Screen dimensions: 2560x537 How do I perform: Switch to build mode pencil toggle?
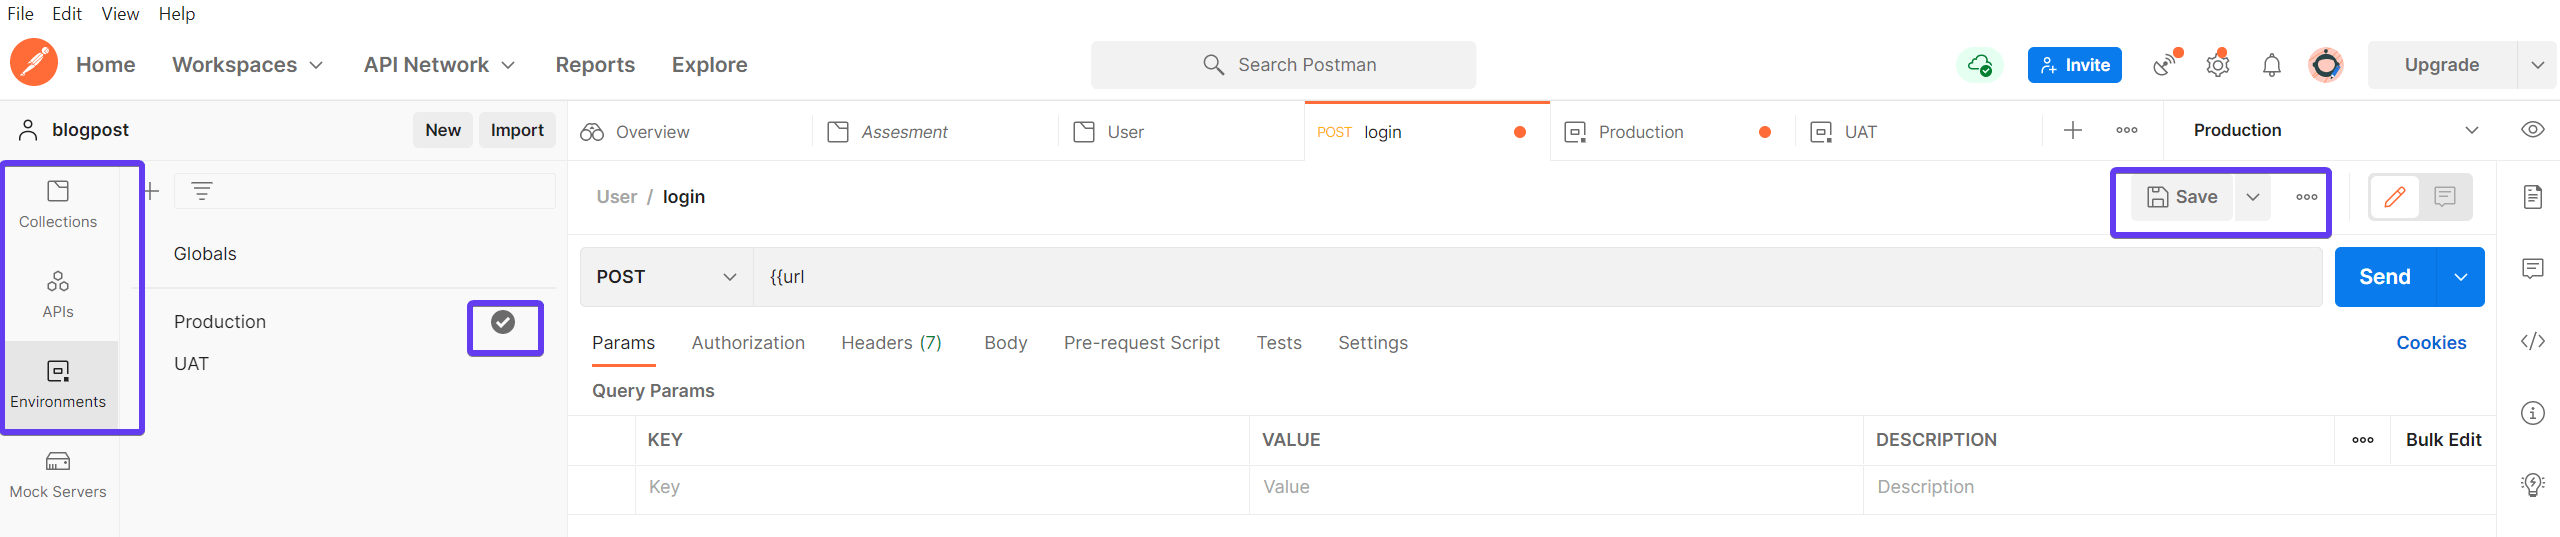pos(2395,197)
